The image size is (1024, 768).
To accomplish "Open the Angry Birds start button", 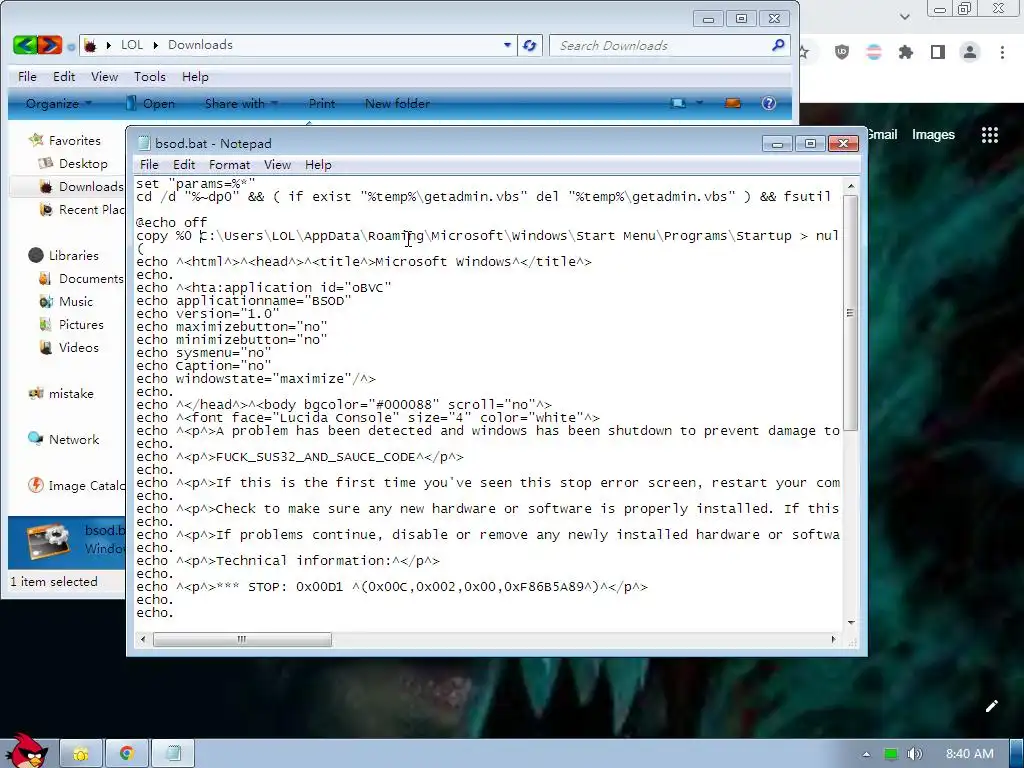I will [x=25, y=750].
